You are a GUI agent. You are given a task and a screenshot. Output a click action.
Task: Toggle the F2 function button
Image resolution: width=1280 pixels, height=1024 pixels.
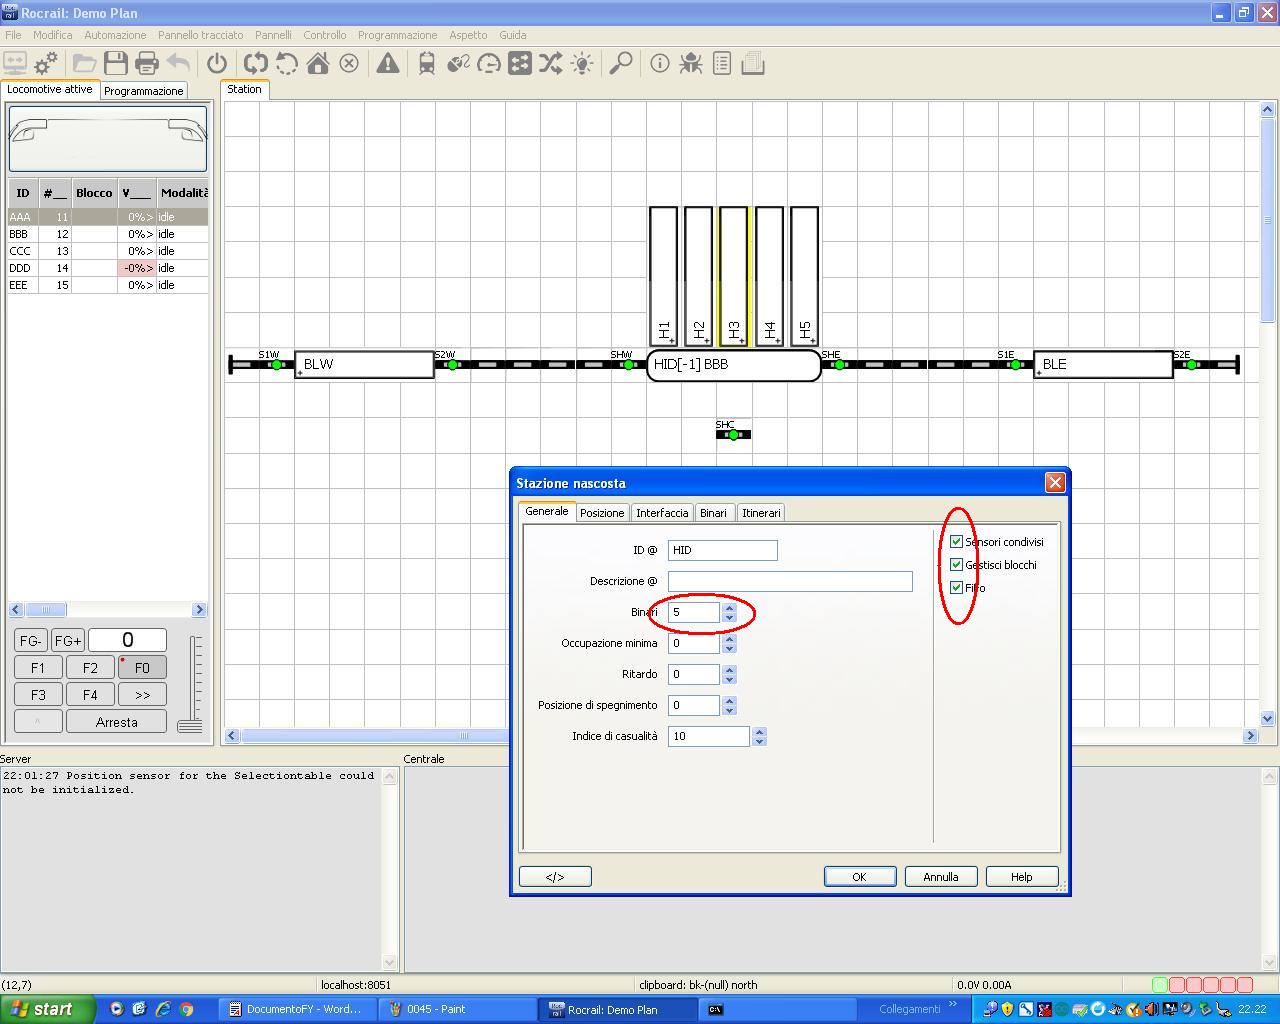pyautogui.click(x=90, y=668)
